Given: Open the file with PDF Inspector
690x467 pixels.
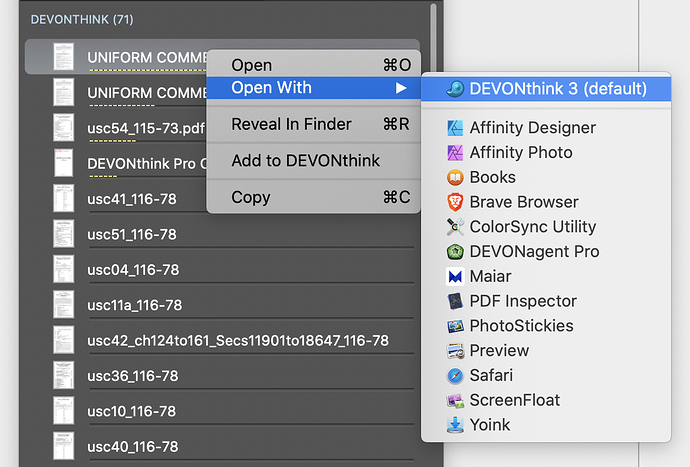Looking at the screenshot, I should point(546,301).
